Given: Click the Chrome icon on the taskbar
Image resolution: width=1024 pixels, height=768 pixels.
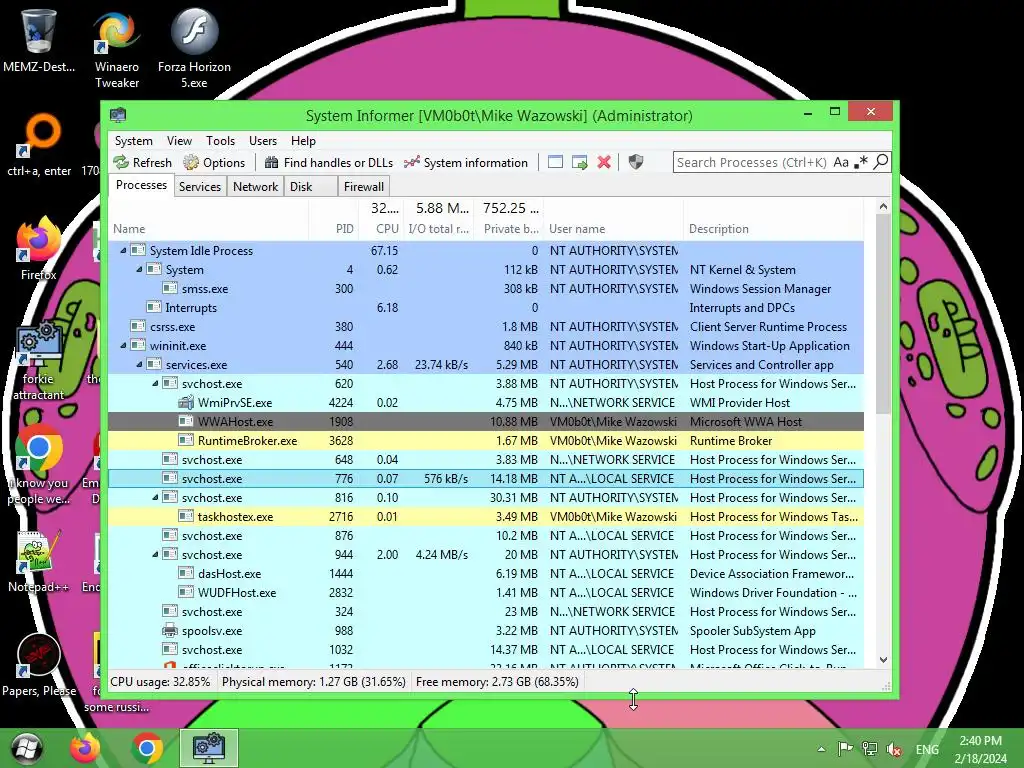Looking at the screenshot, I should pos(147,748).
